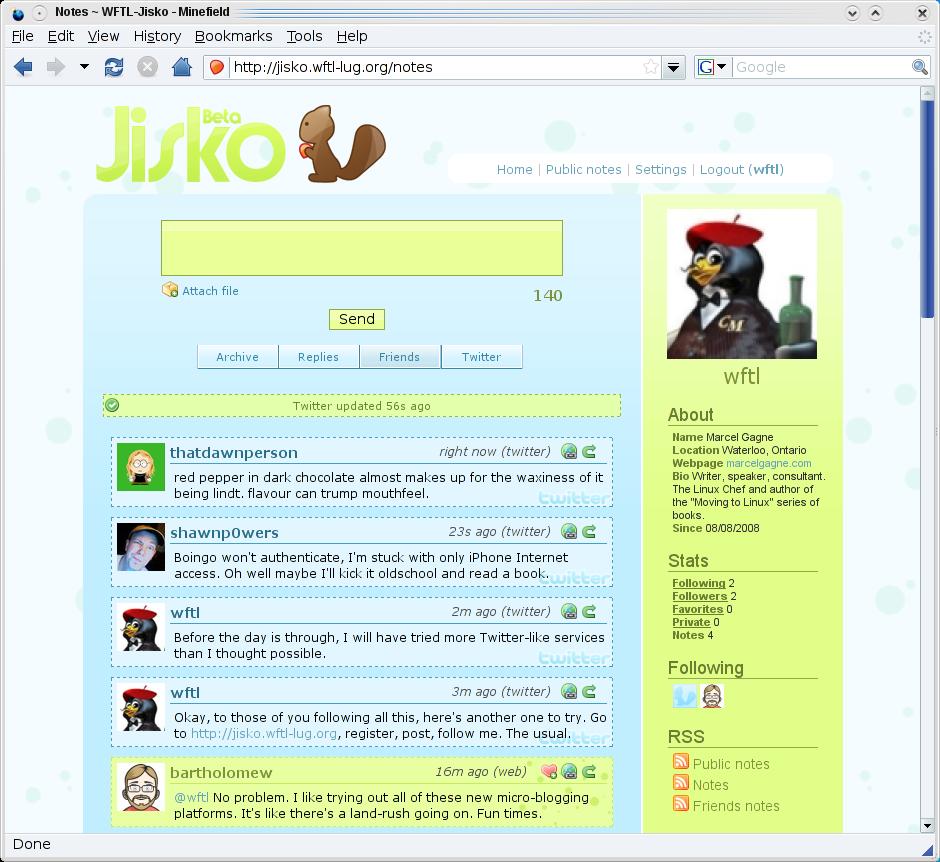Switch to the Friends tab
This screenshot has height=862, width=940.
coord(400,357)
